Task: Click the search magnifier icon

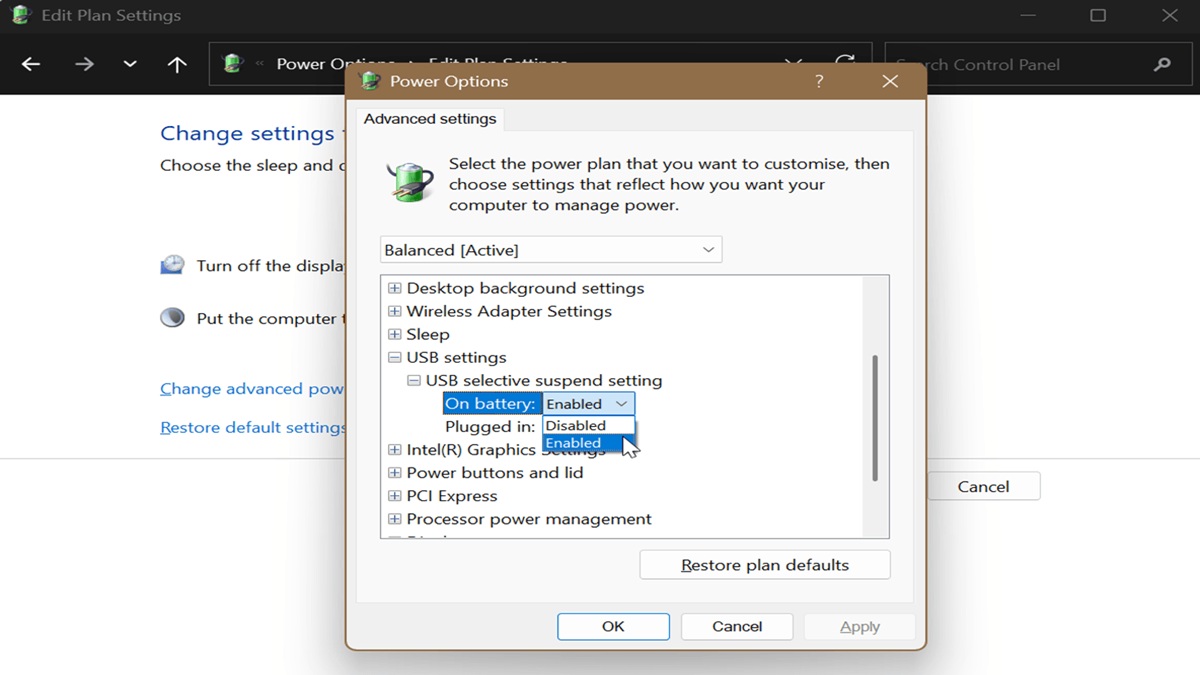Action: [x=1162, y=64]
